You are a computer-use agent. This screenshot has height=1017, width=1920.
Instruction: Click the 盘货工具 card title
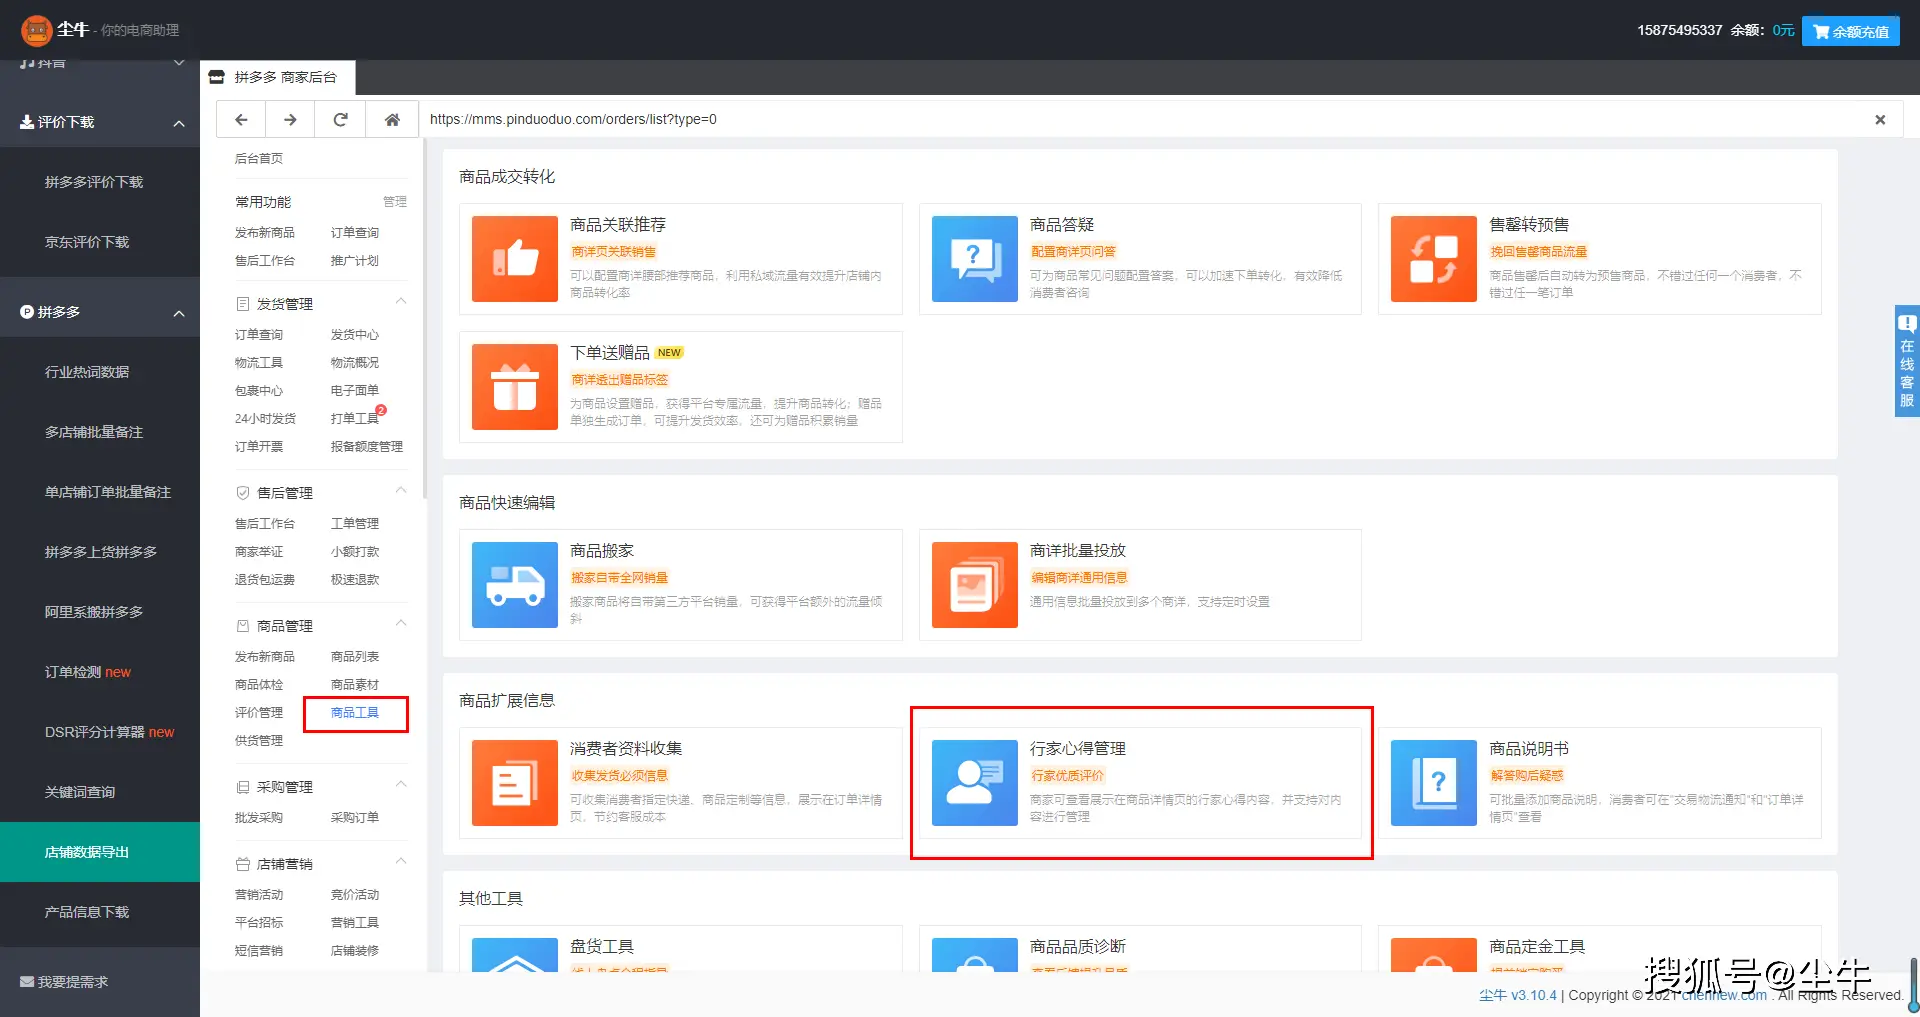pyautogui.click(x=602, y=947)
